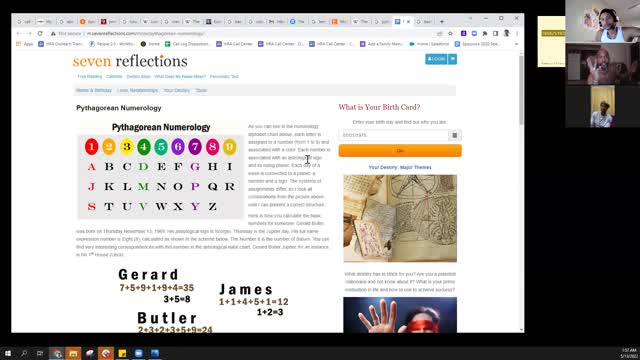The image size is (640, 360).
Task: Open Task View on the taskbar
Action: click(x=40, y=353)
